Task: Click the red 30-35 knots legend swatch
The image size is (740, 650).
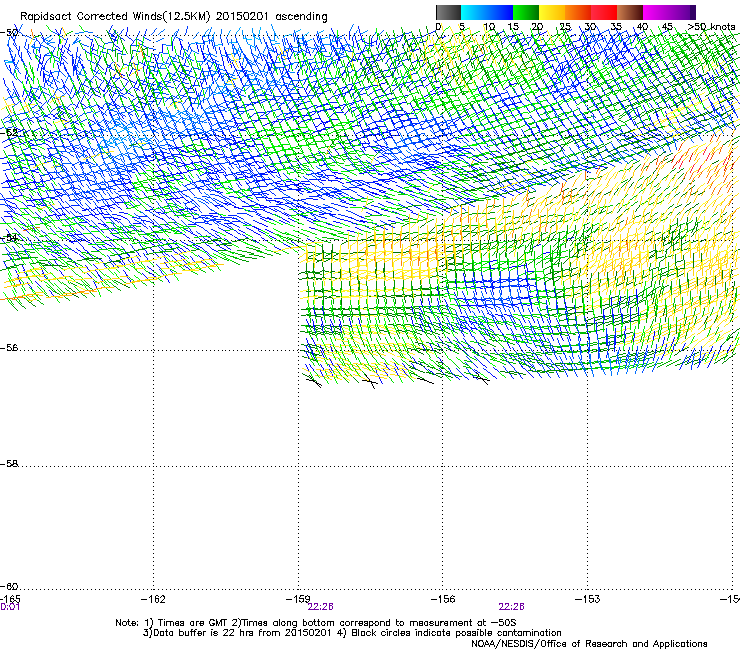Action: click(604, 12)
